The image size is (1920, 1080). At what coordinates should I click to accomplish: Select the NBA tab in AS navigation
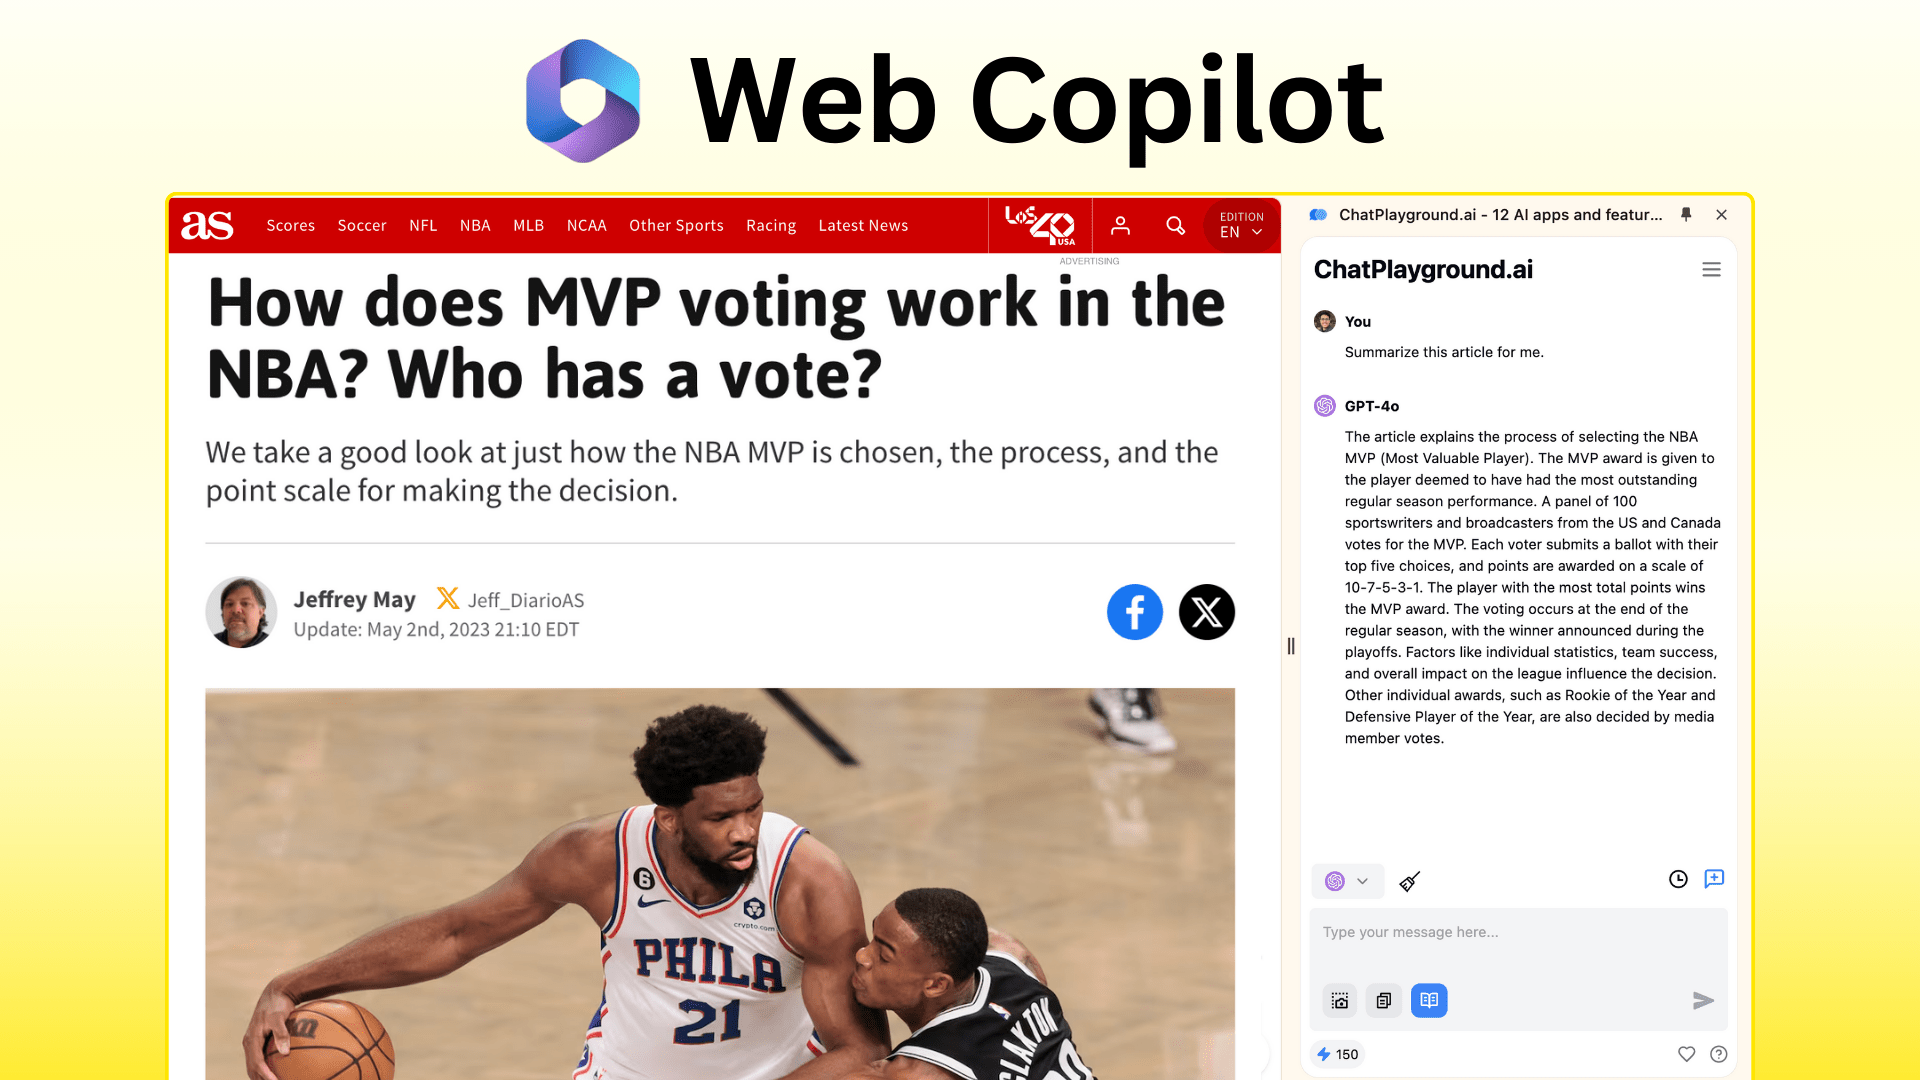(x=475, y=224)
